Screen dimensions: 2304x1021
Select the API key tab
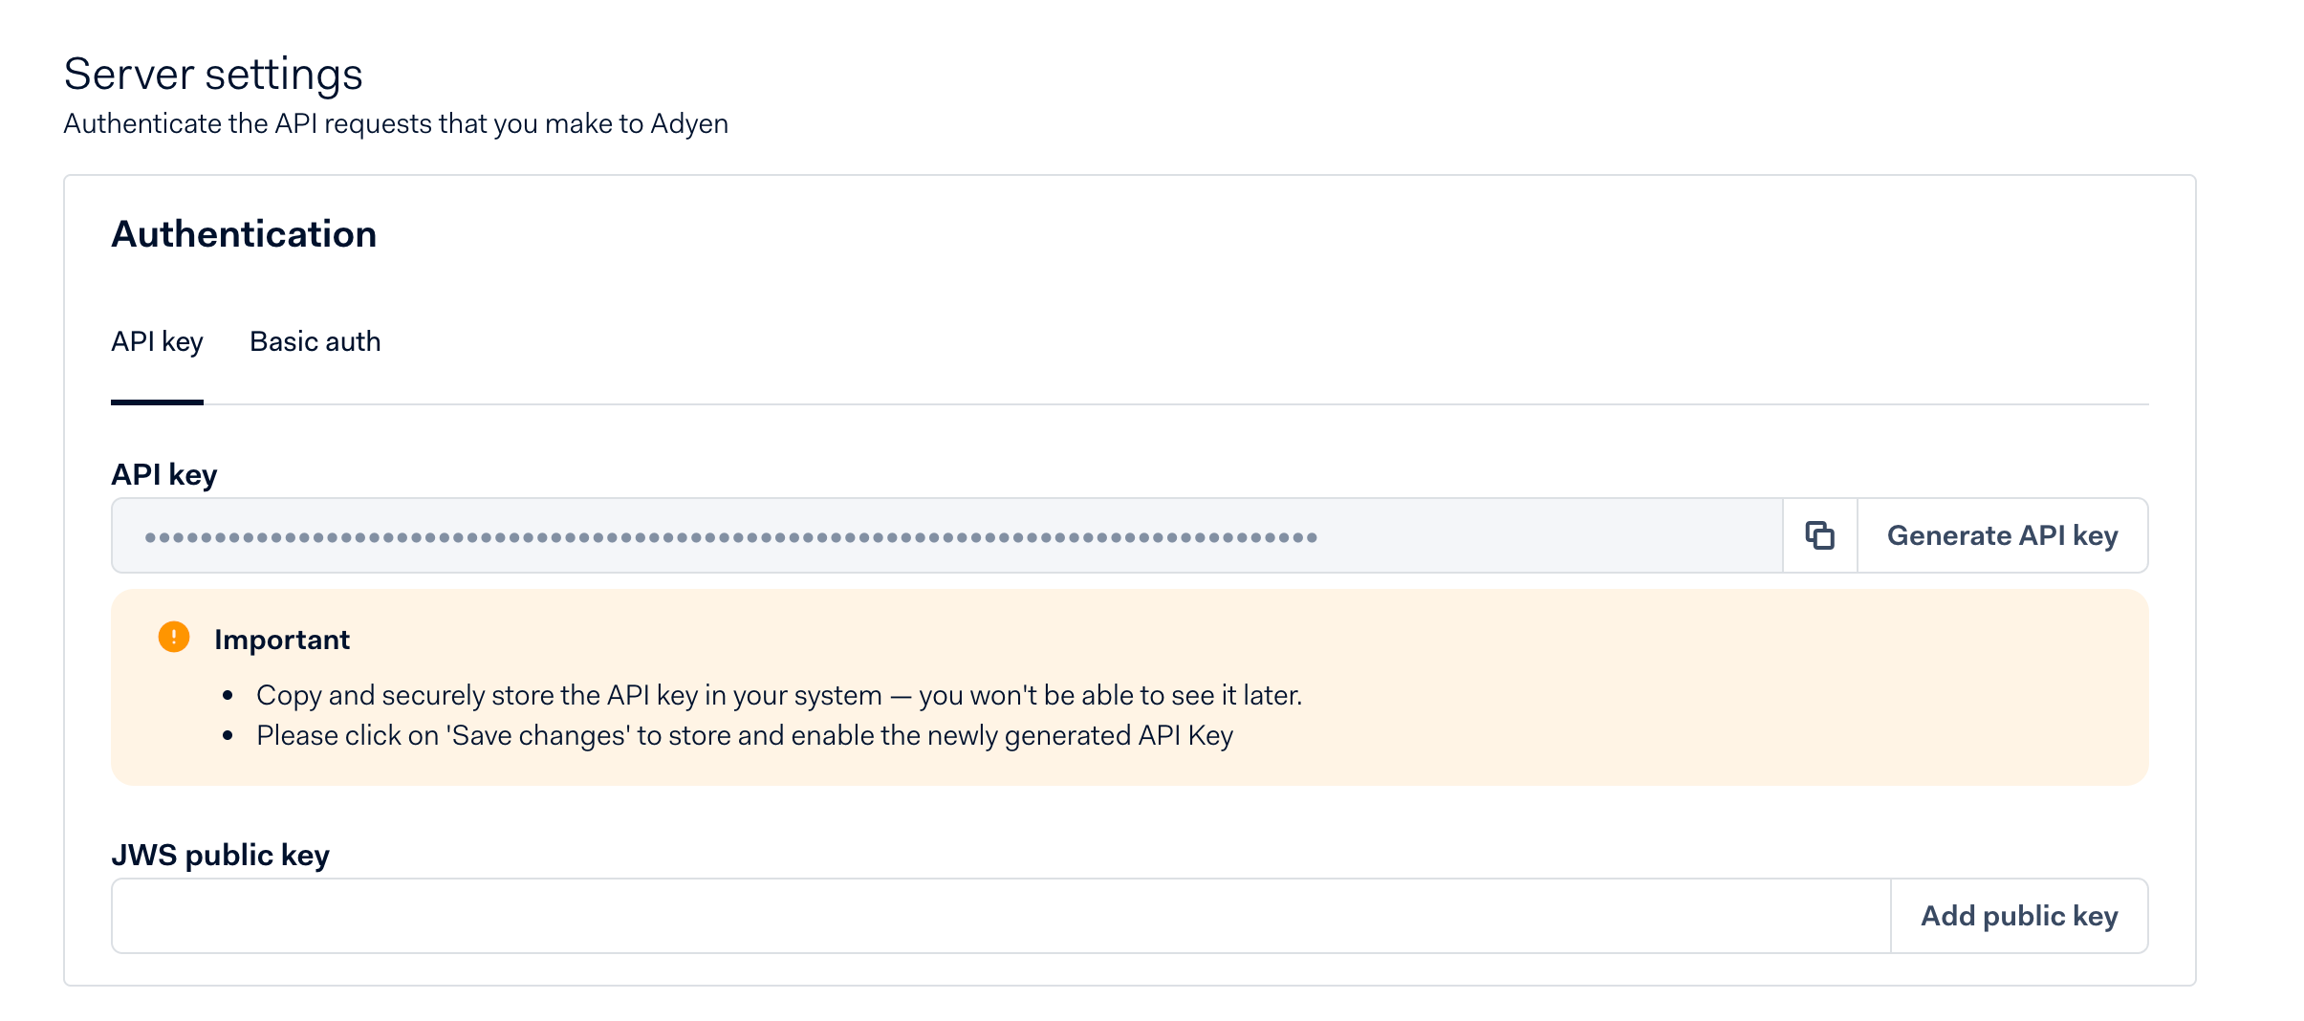[x=157, y=342]
